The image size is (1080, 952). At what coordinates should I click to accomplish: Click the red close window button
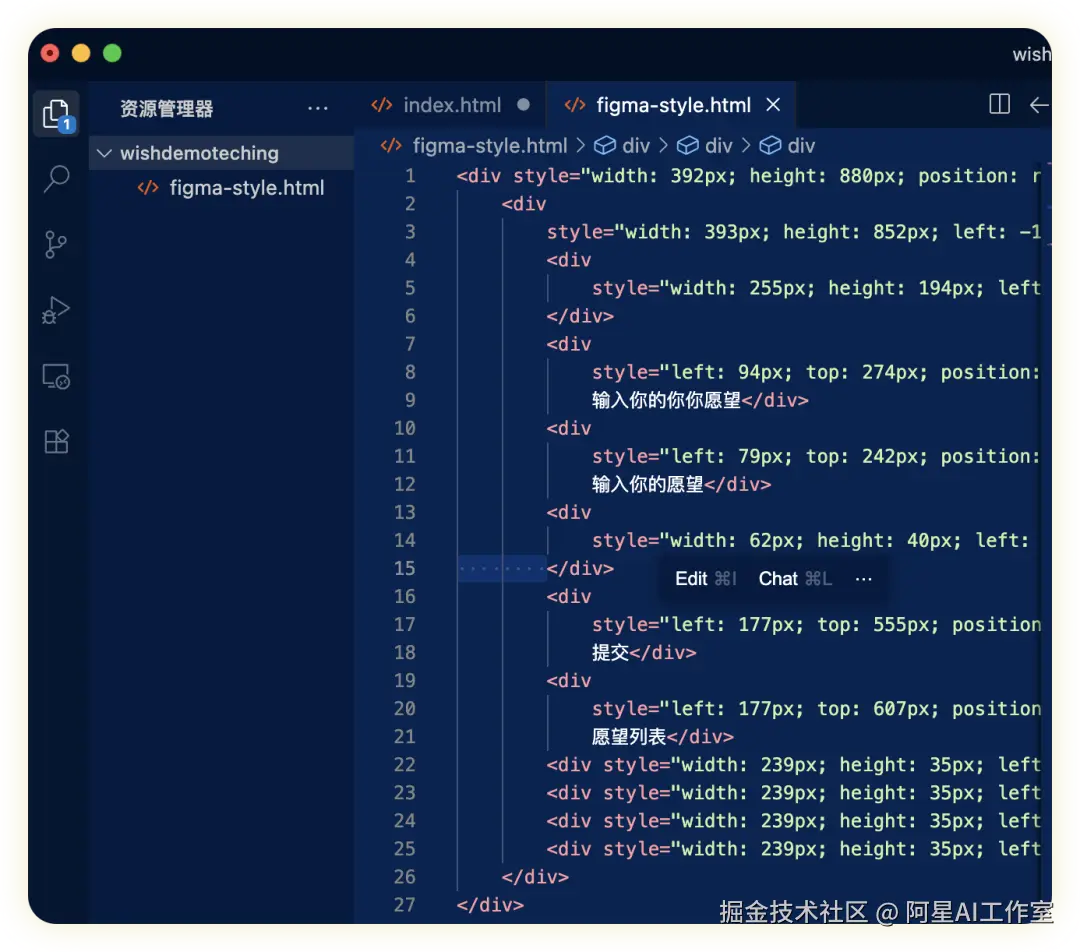50,53
